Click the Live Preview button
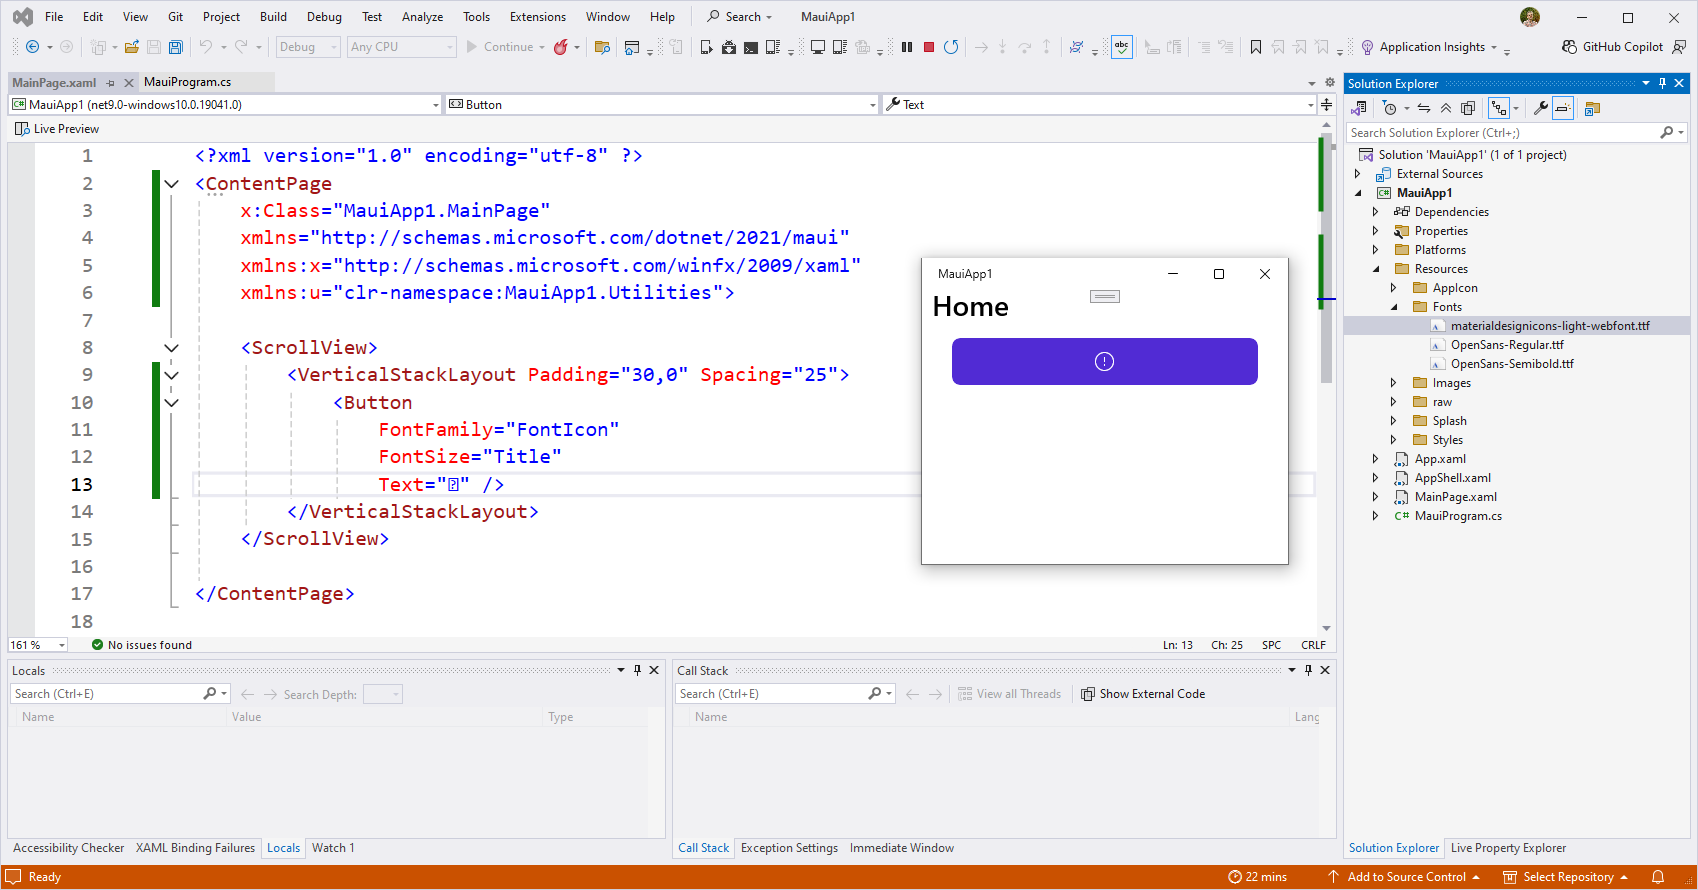Screen dimensions: 1698x890 click(57, 129)
